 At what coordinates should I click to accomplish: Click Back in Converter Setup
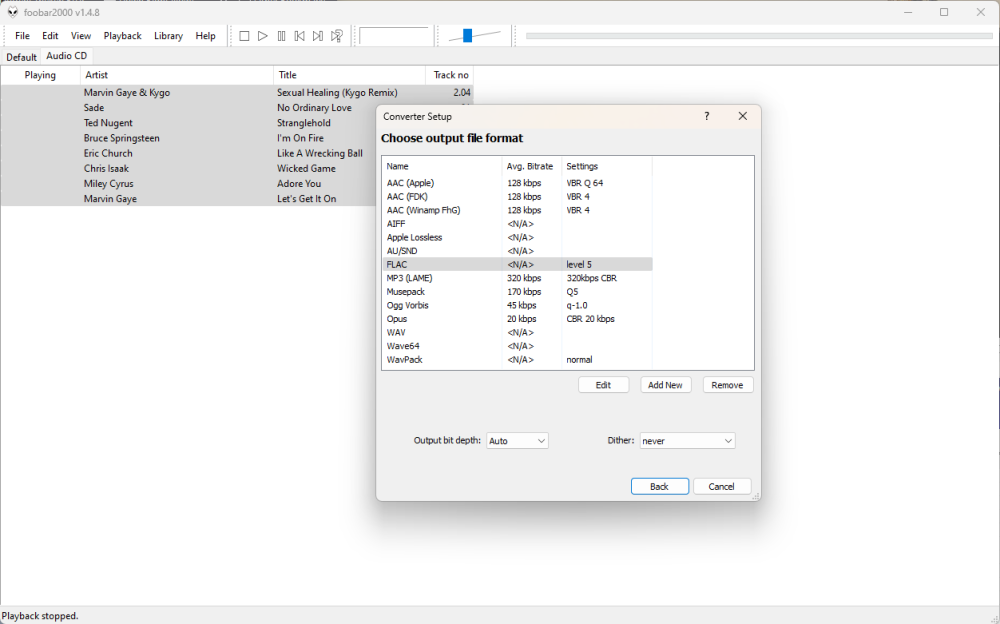[659, 486]
